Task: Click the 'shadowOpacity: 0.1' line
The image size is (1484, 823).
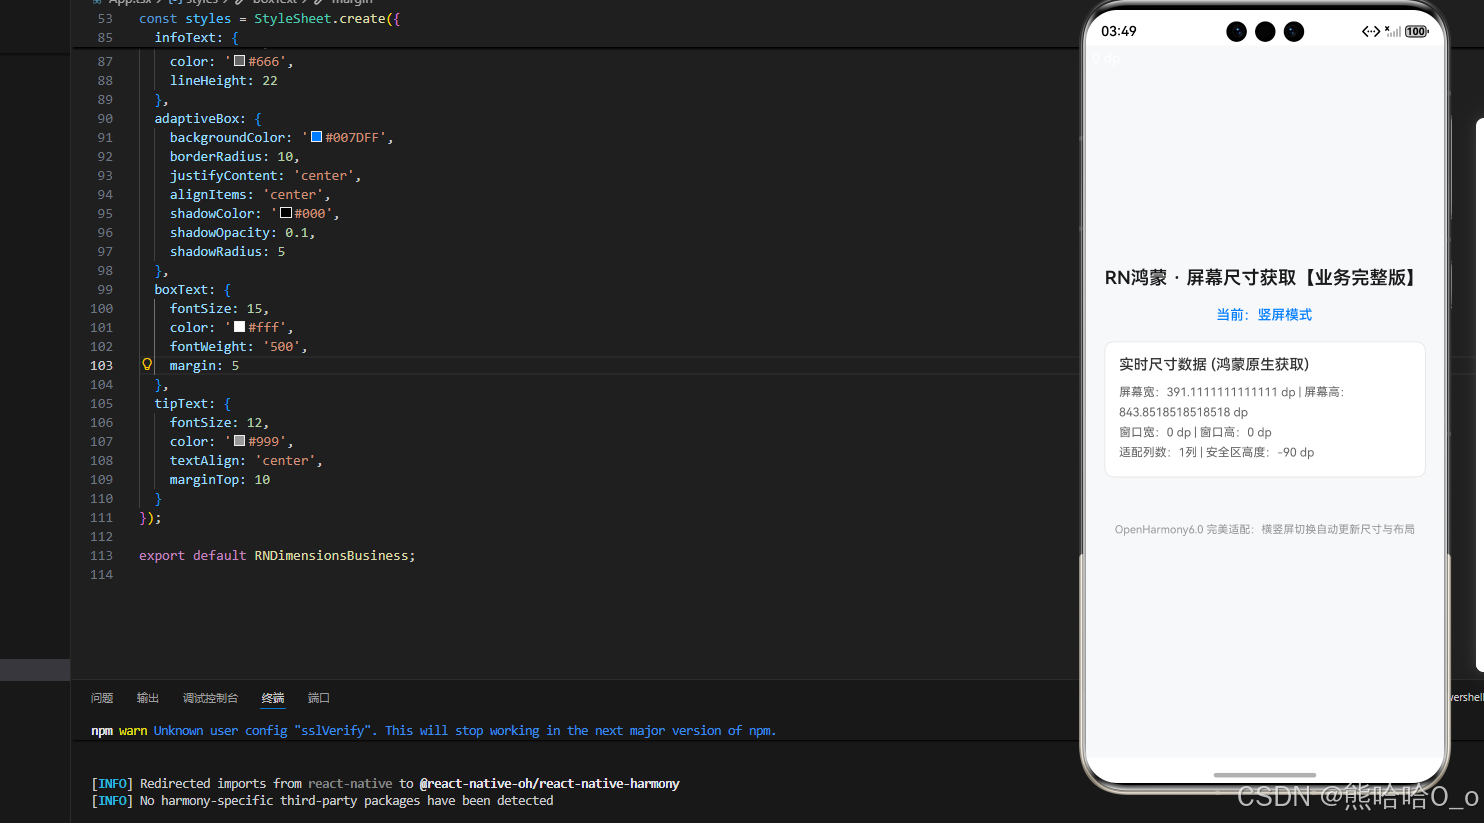Action: tap(242, 232)
